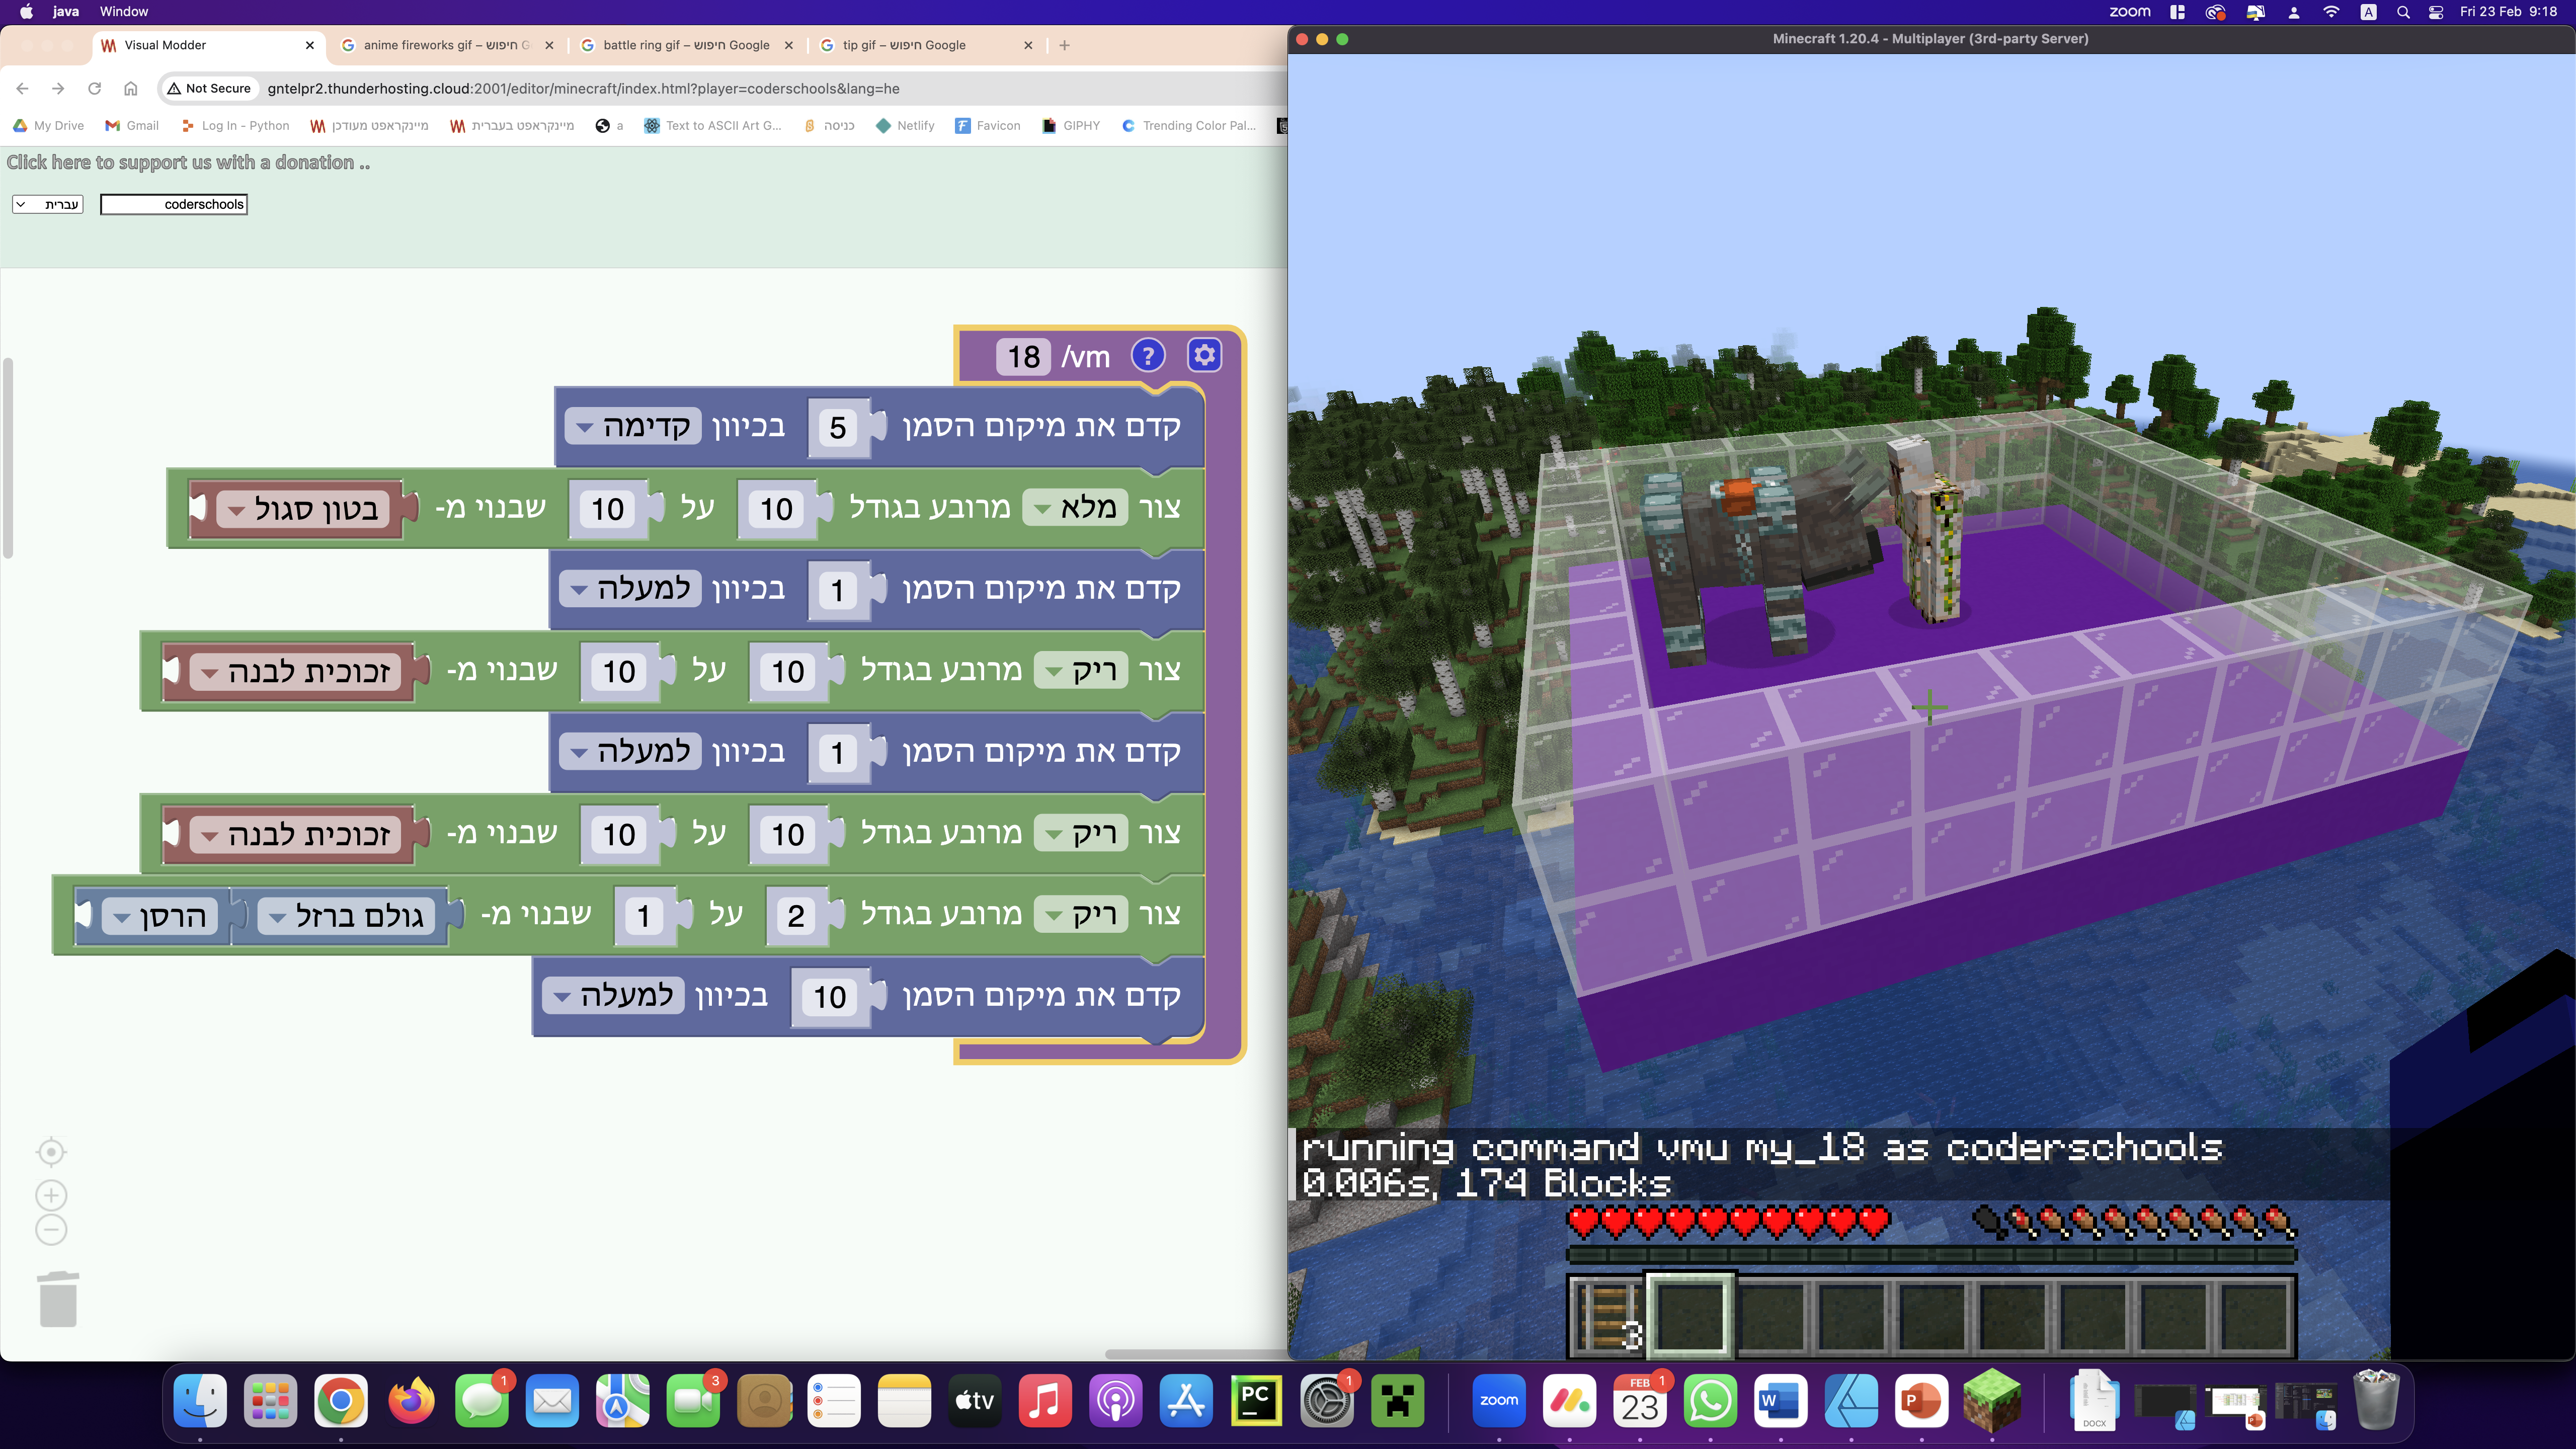Click the coderschools player name field
The image size is (2576, 1449).
pyautogui.click(x=174, y=204)
